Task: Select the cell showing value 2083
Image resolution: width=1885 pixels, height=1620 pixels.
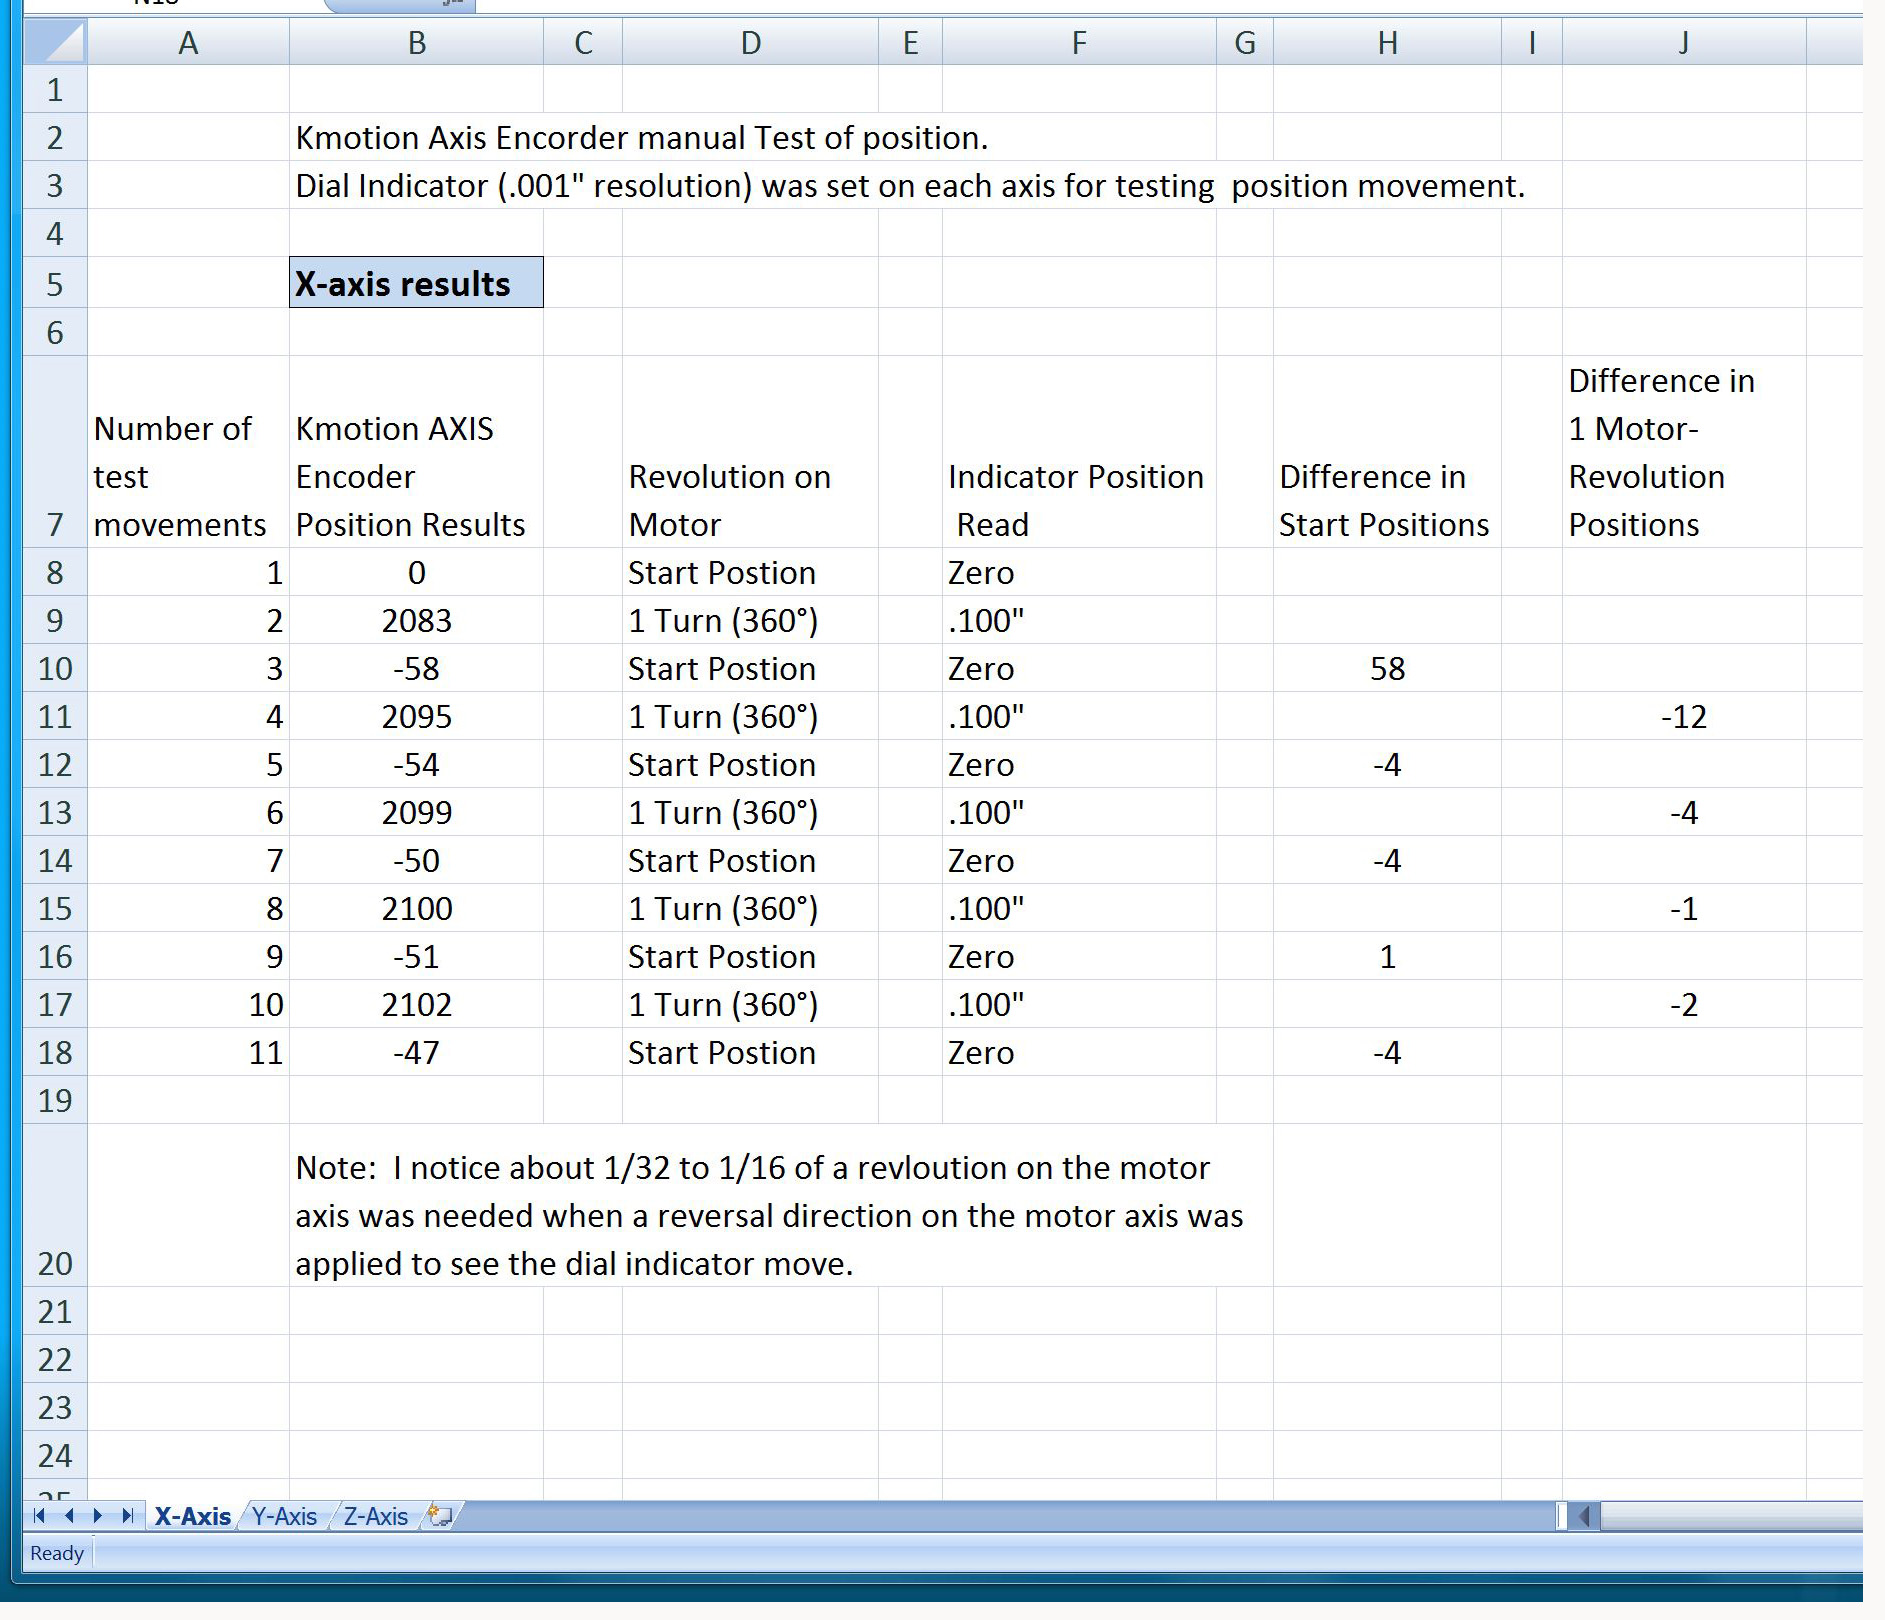Action: tap(416, 620)
